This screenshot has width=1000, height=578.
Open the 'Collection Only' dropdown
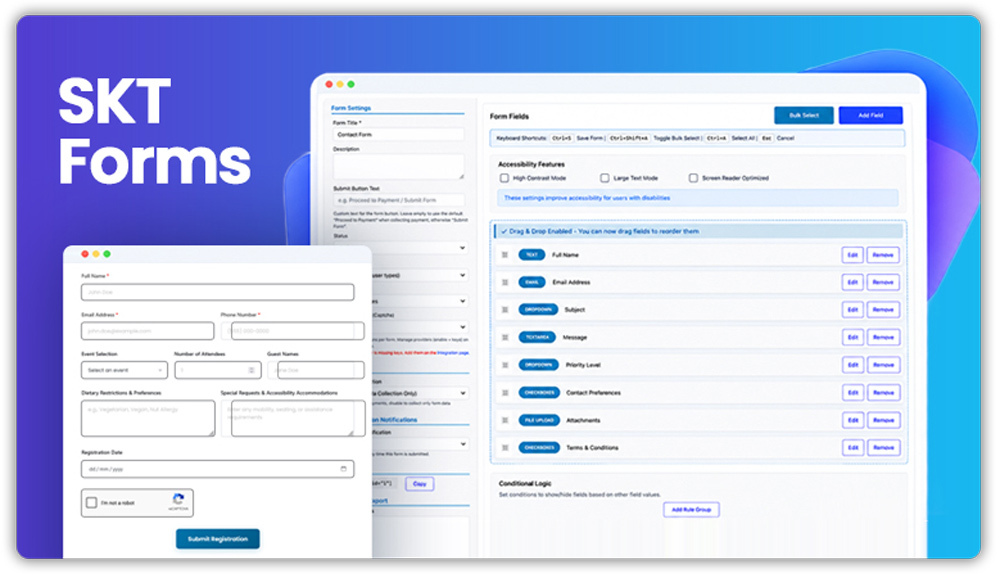[x=421, y=393]
